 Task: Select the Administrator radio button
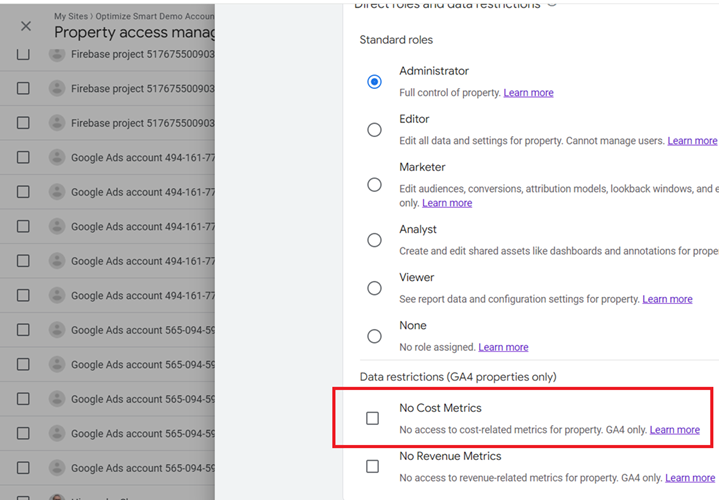click(374, 82)
